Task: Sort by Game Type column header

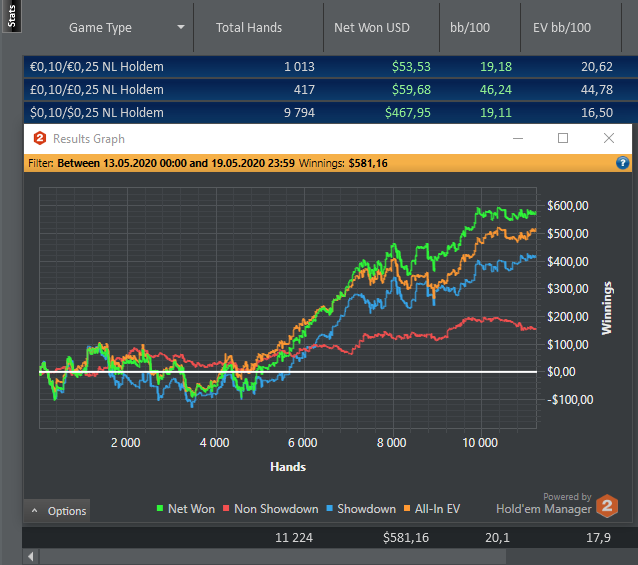Action: (x=100, y=27)
